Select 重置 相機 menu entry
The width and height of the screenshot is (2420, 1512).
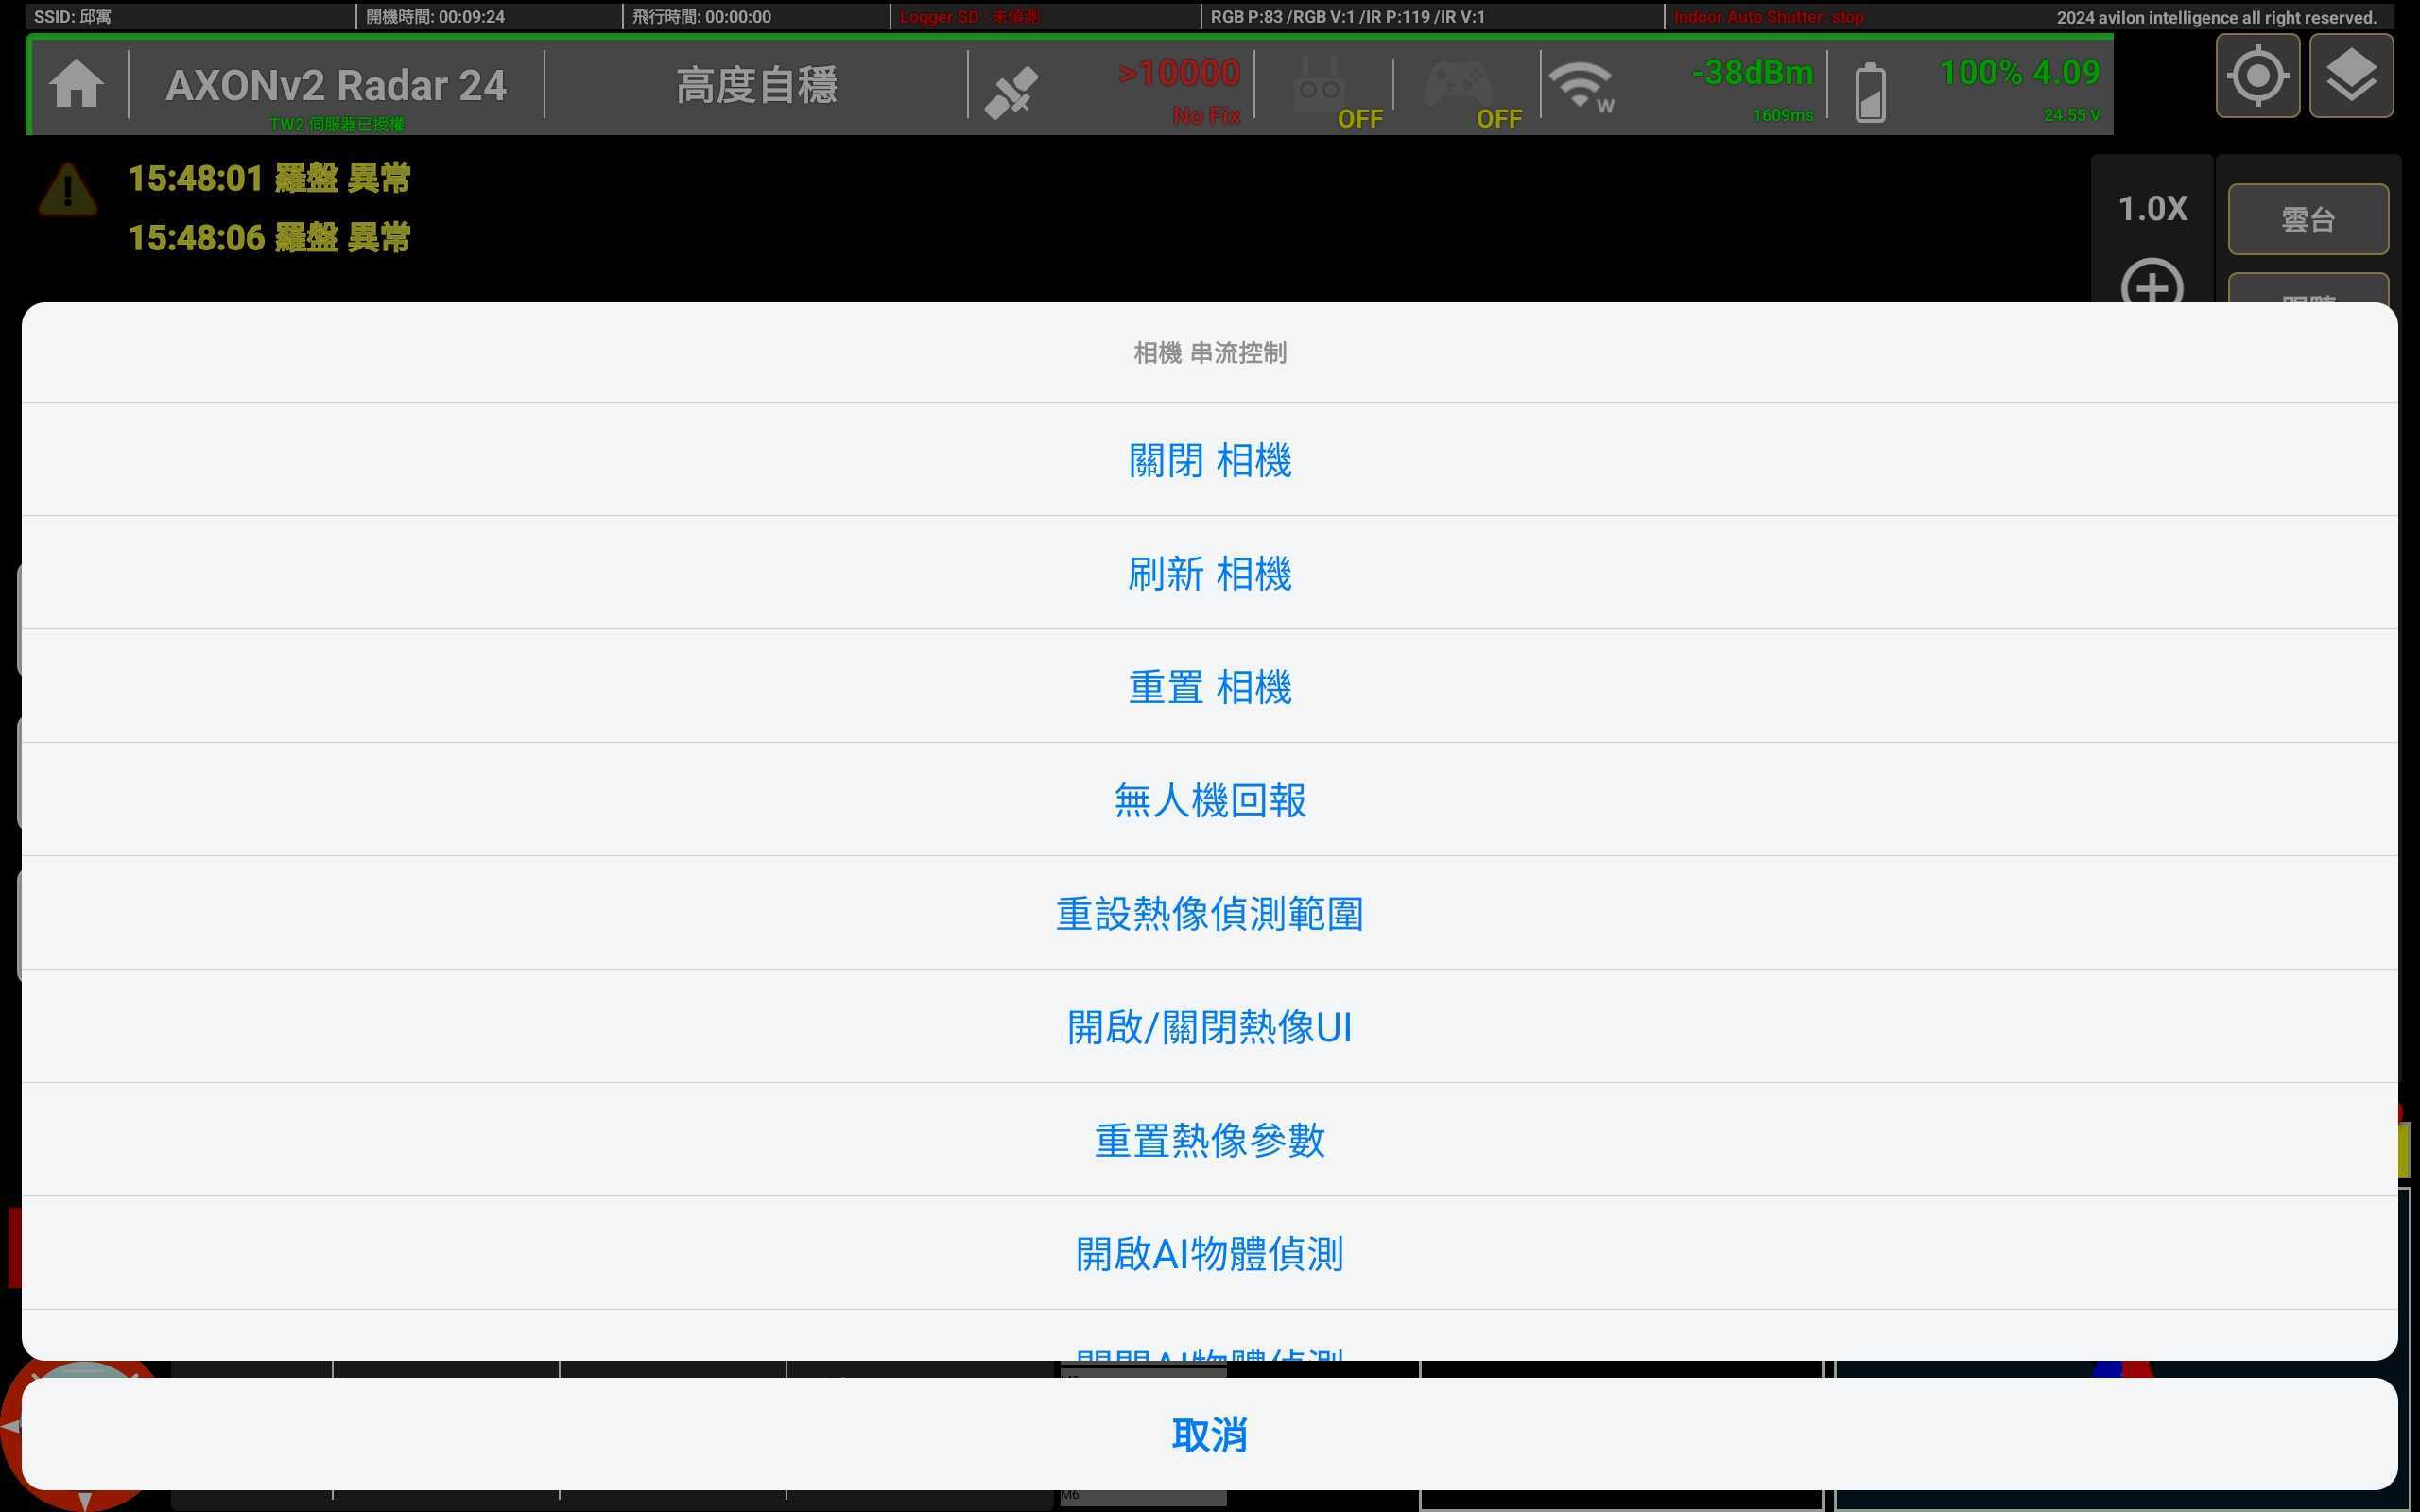tap(1209, 687)
